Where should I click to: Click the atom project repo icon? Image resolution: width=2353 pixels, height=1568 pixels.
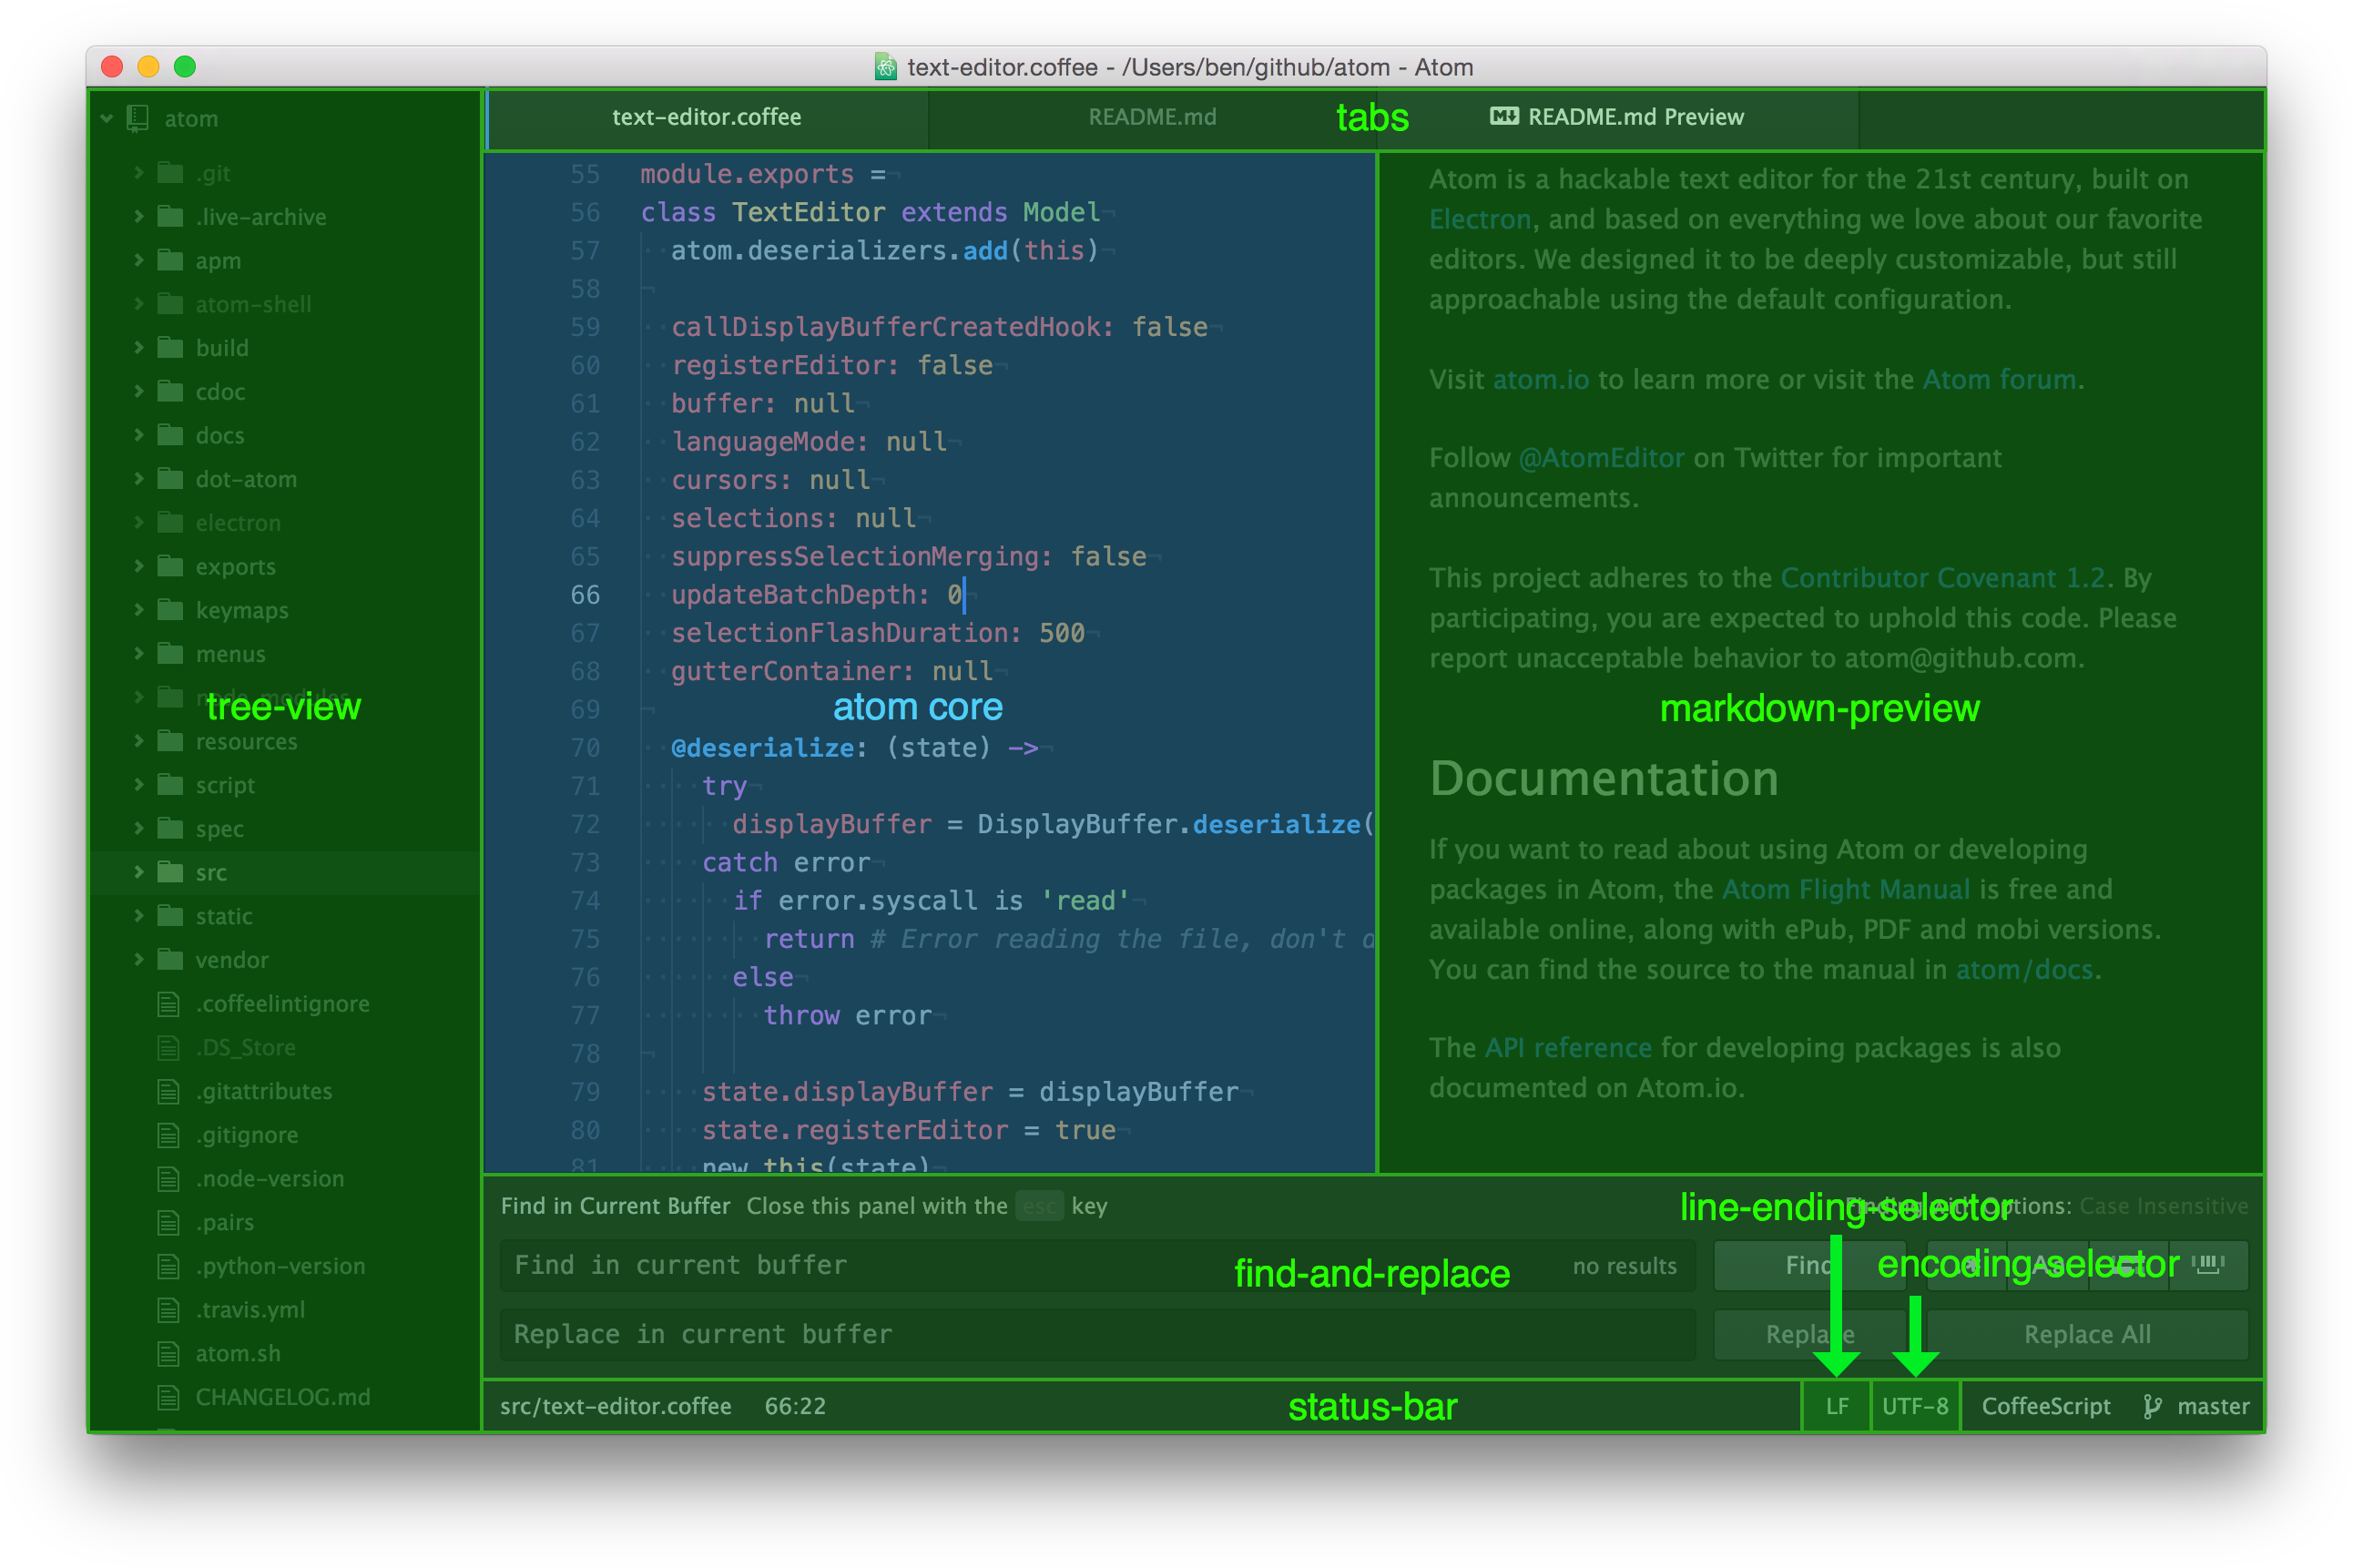coord(138,118)
